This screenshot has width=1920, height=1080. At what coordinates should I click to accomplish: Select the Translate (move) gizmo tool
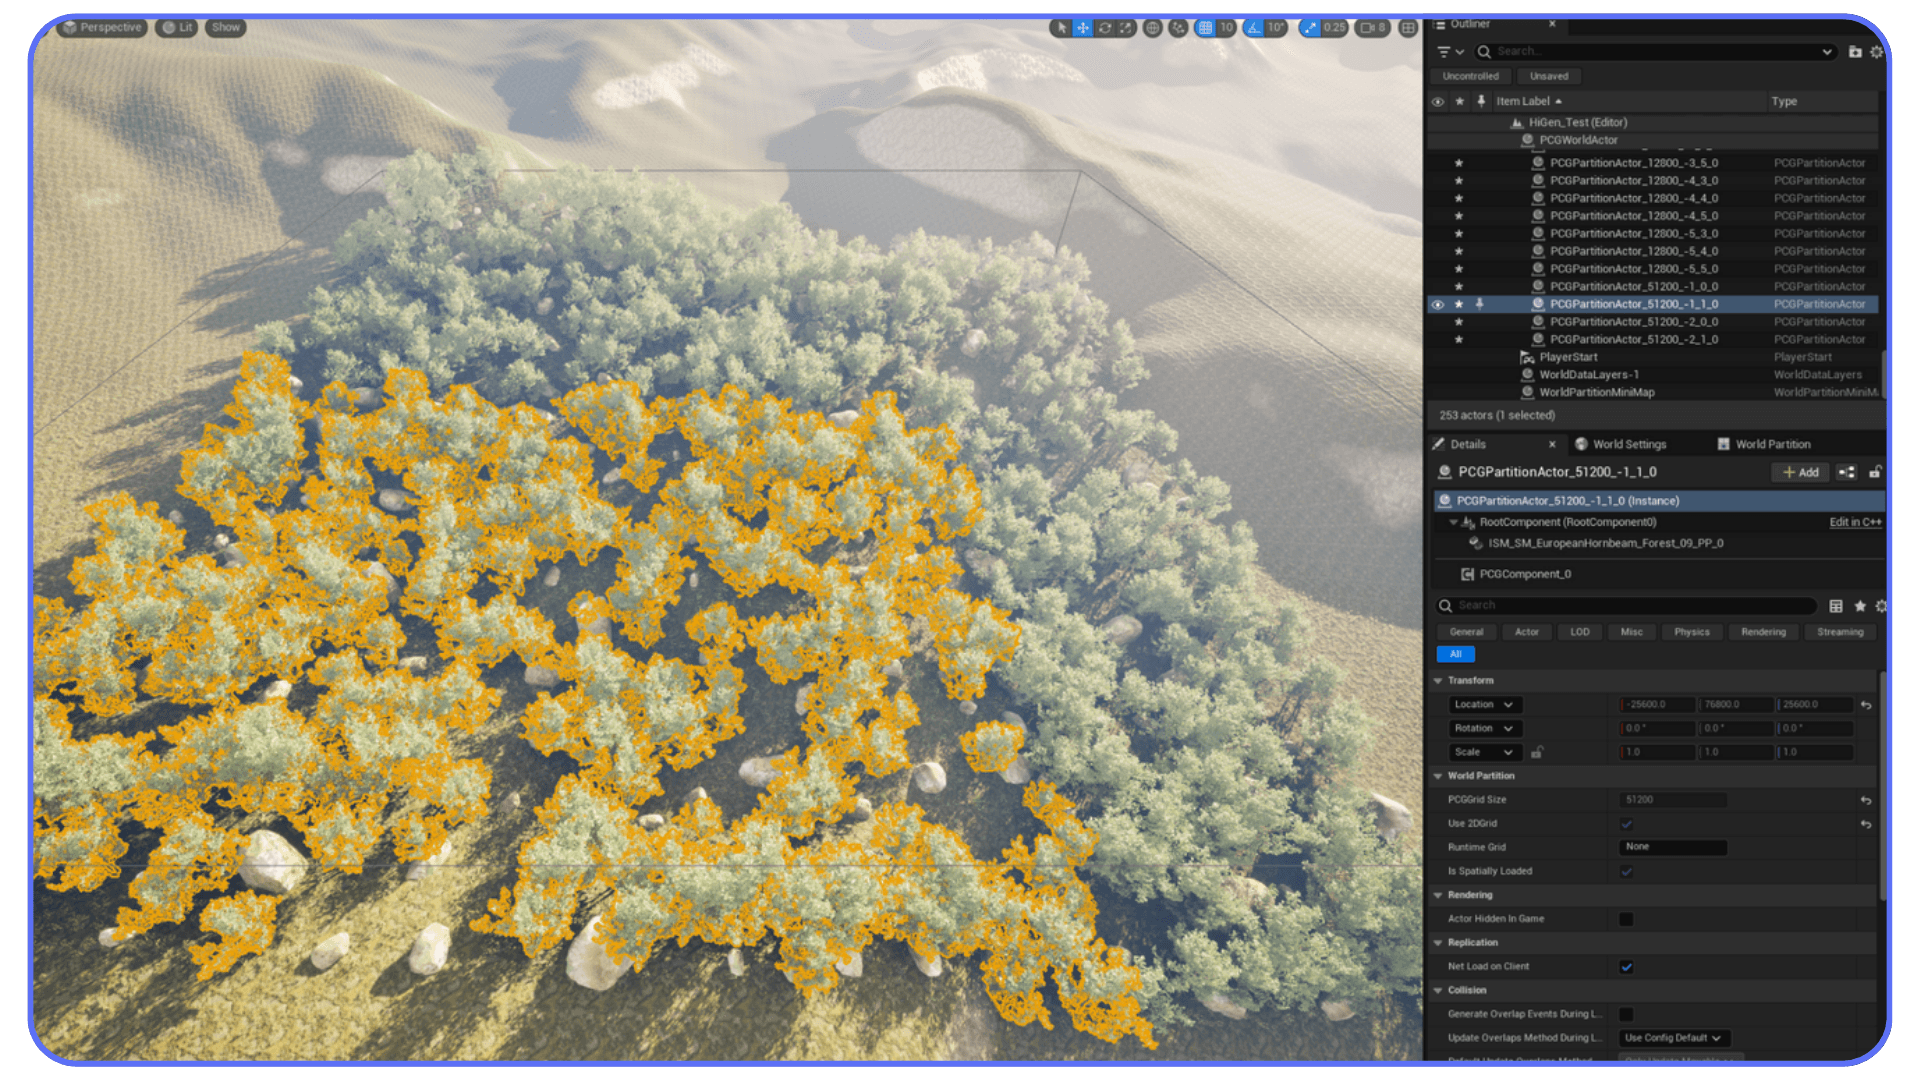(1083, 28)
